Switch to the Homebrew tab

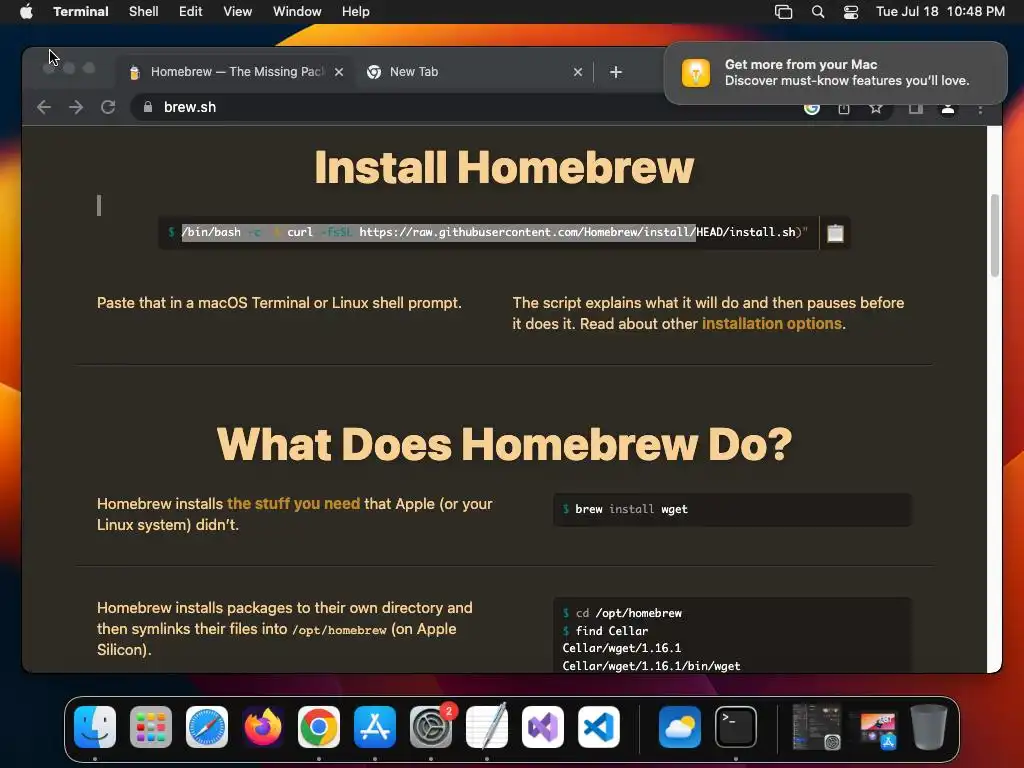coord(235,72)
